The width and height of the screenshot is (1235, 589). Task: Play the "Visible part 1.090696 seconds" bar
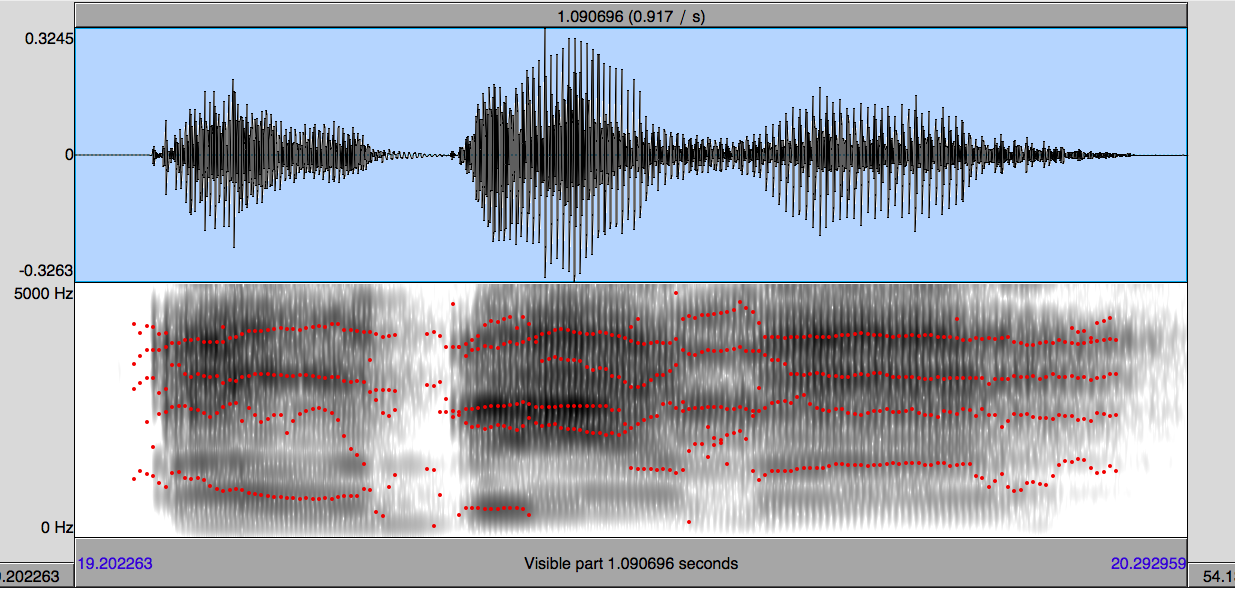630,563
